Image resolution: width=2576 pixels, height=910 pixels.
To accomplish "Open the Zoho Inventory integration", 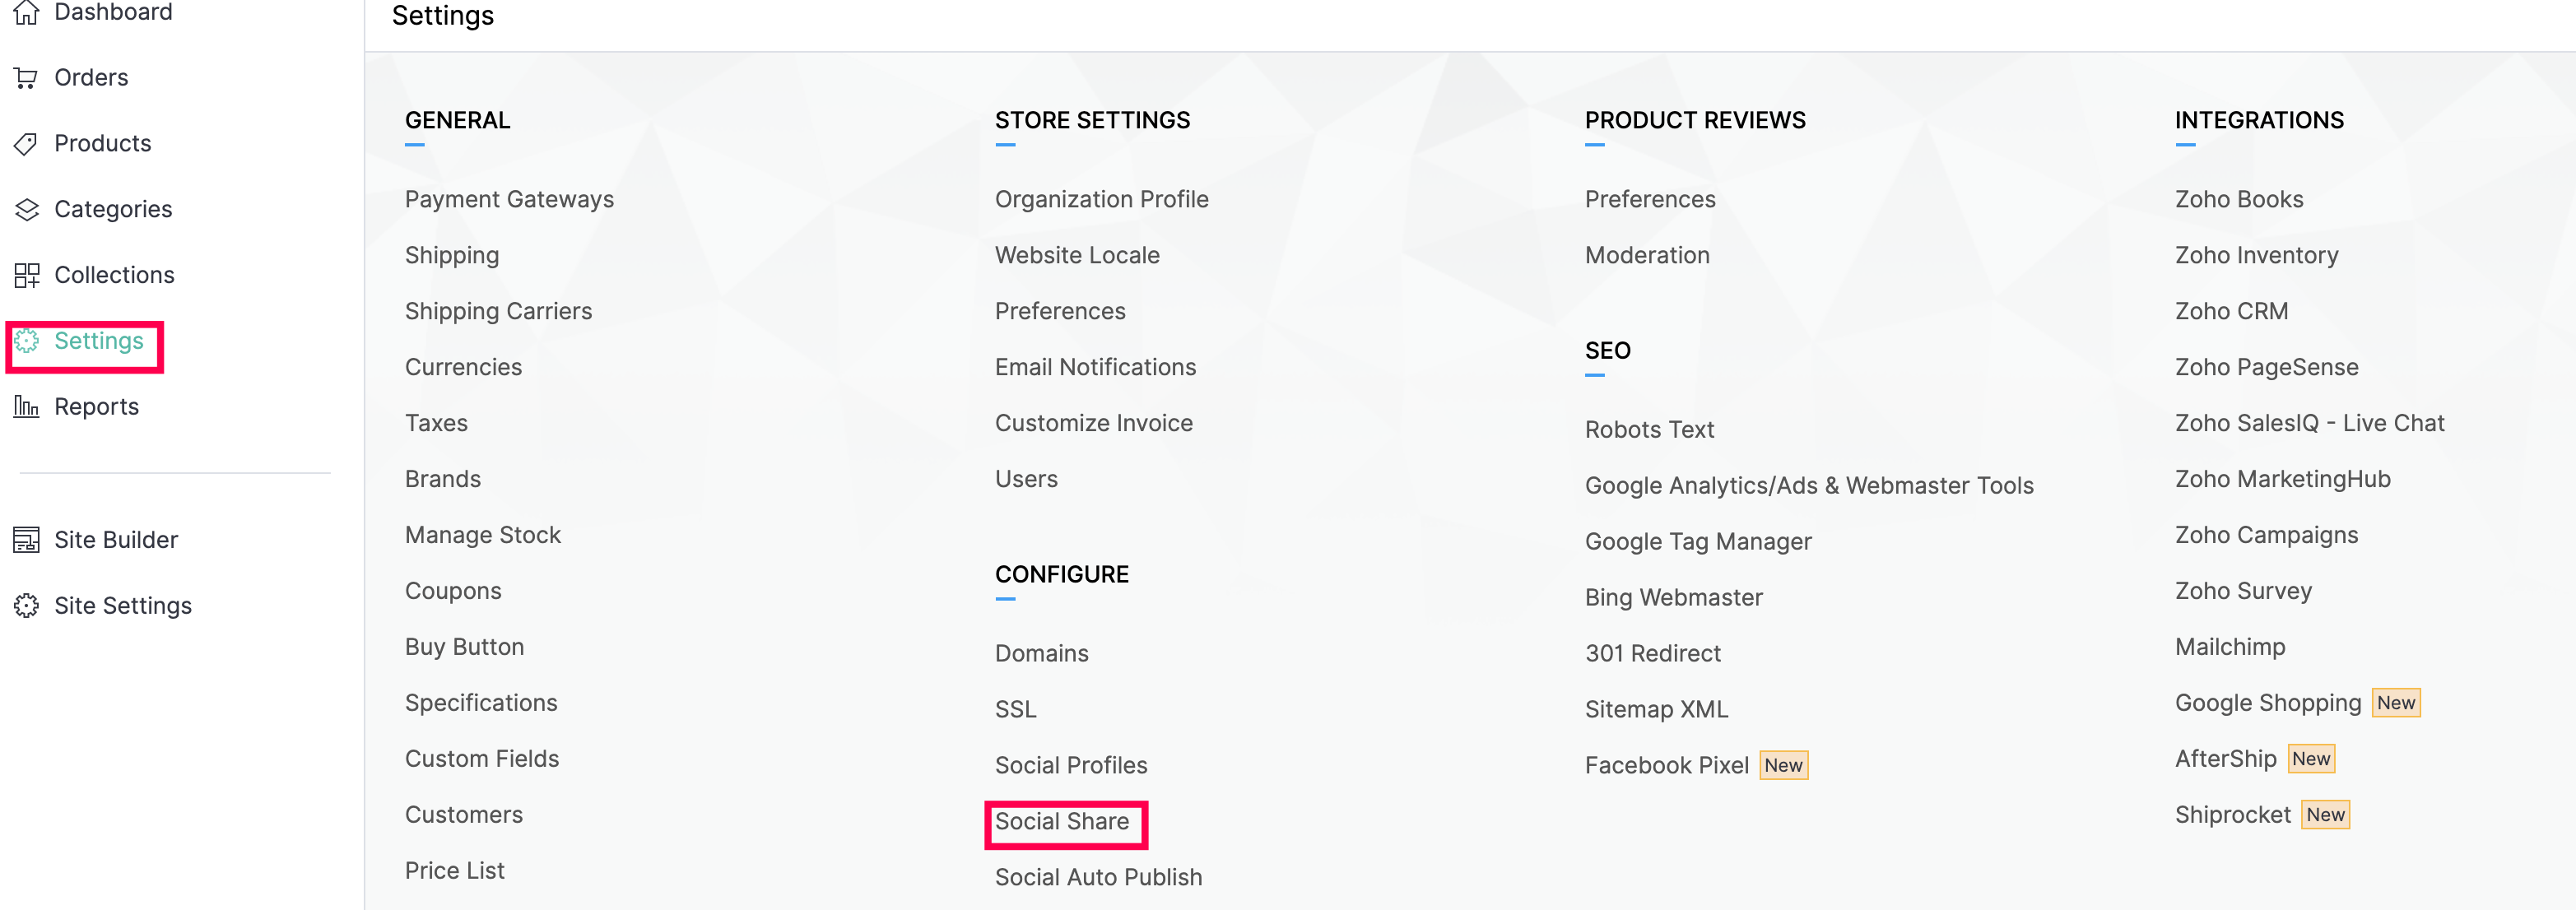I will (2256, 256).
